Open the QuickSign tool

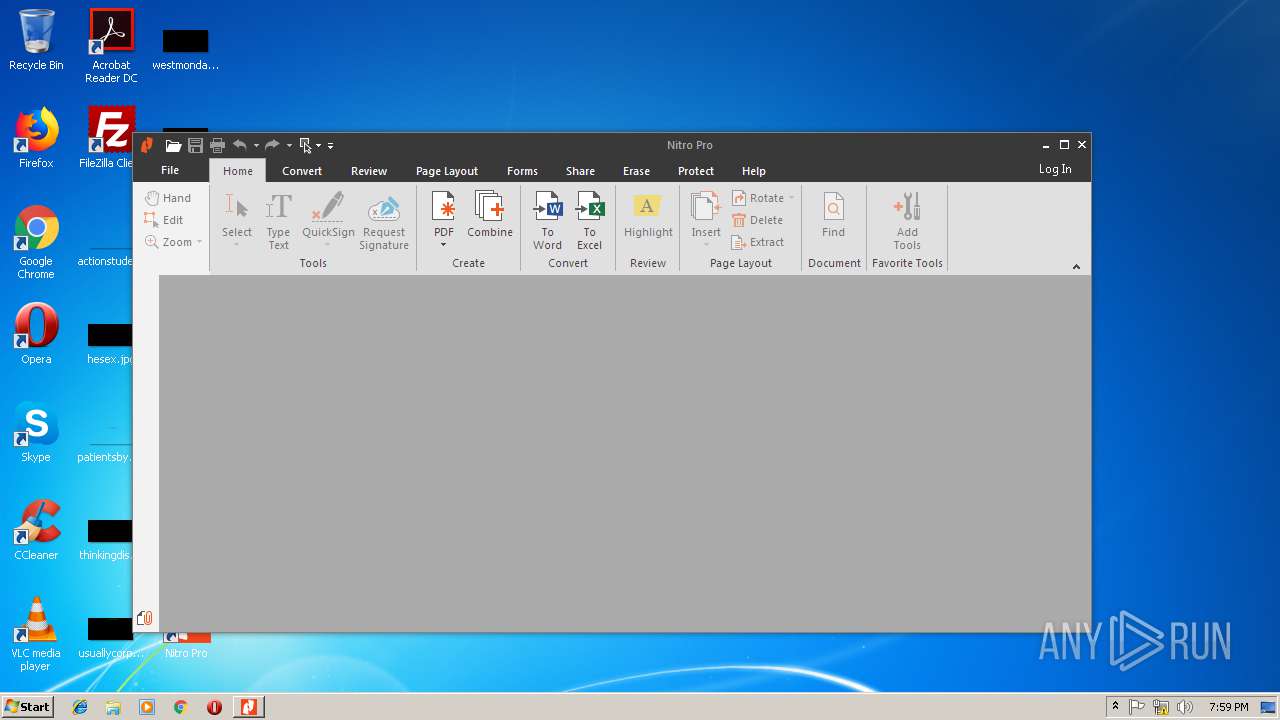[328, 220]
